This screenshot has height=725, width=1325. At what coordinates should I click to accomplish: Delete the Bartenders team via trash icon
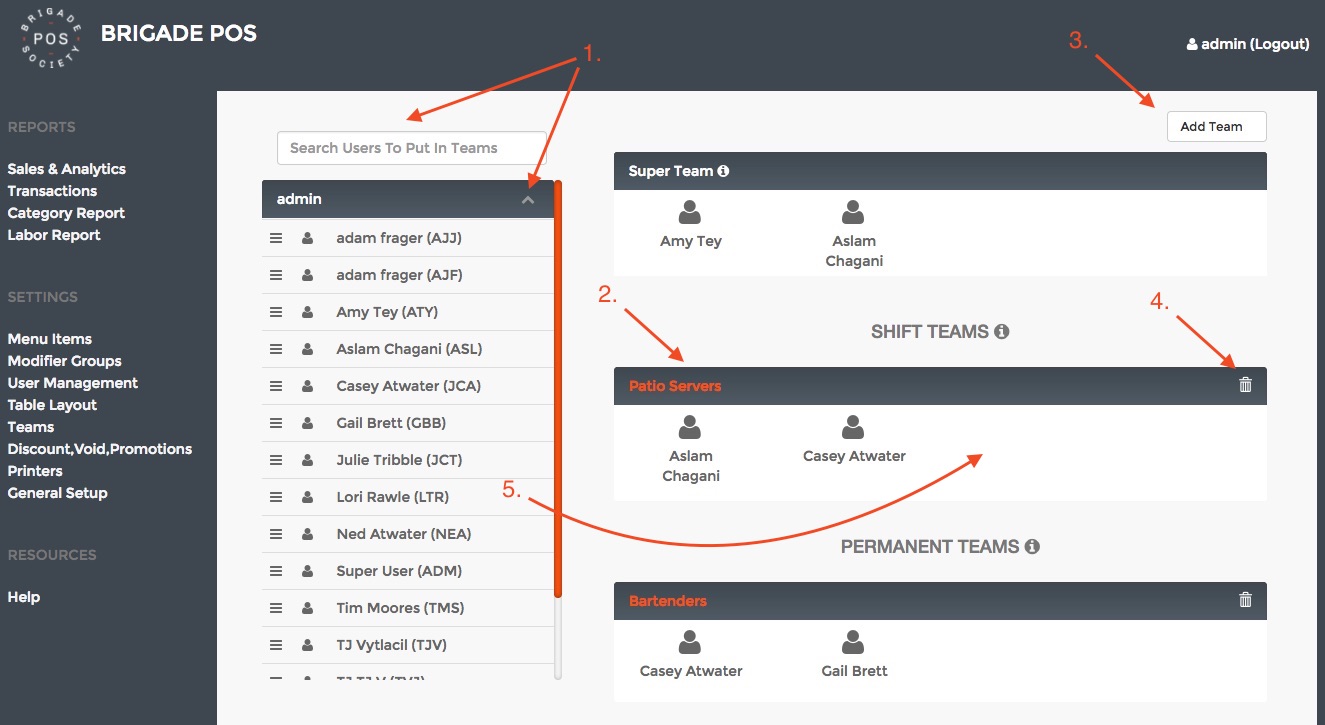click(x=1245, y=600)
